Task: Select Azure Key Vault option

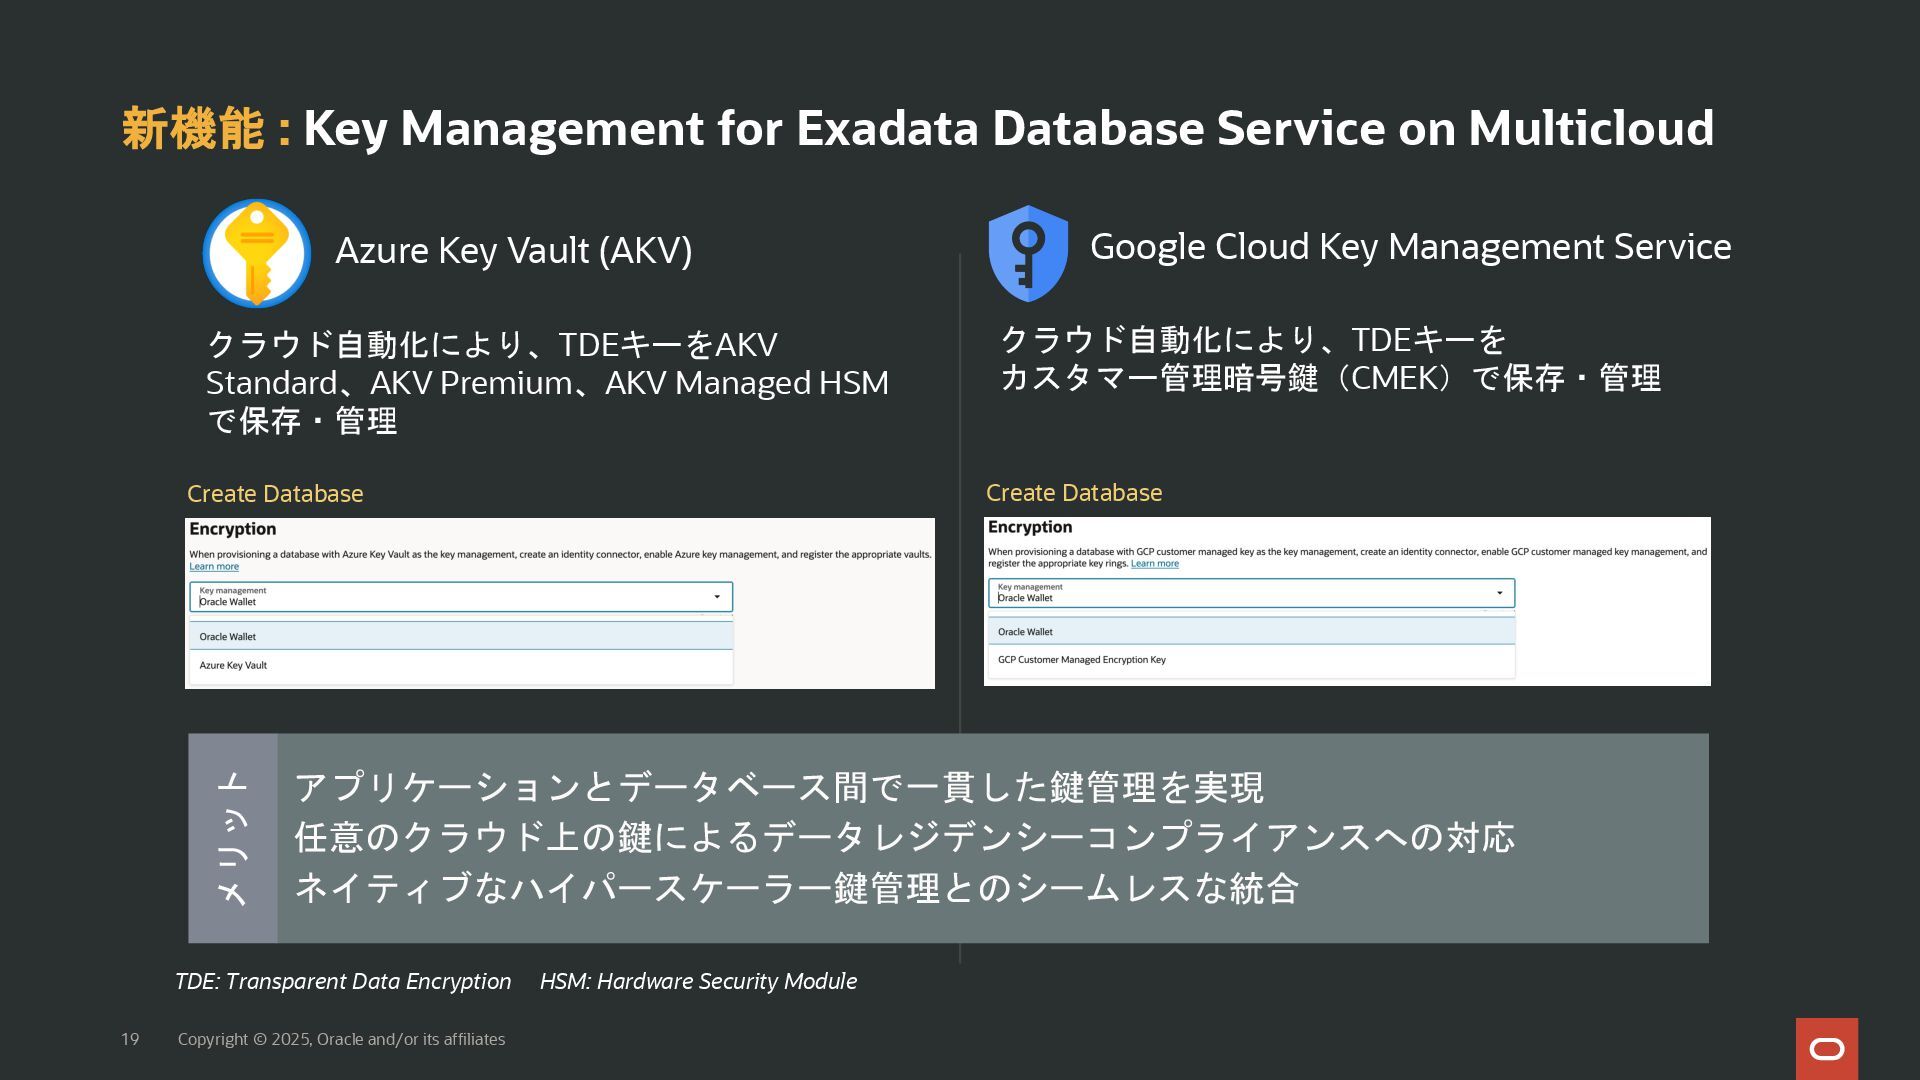Action: point(233,665)
